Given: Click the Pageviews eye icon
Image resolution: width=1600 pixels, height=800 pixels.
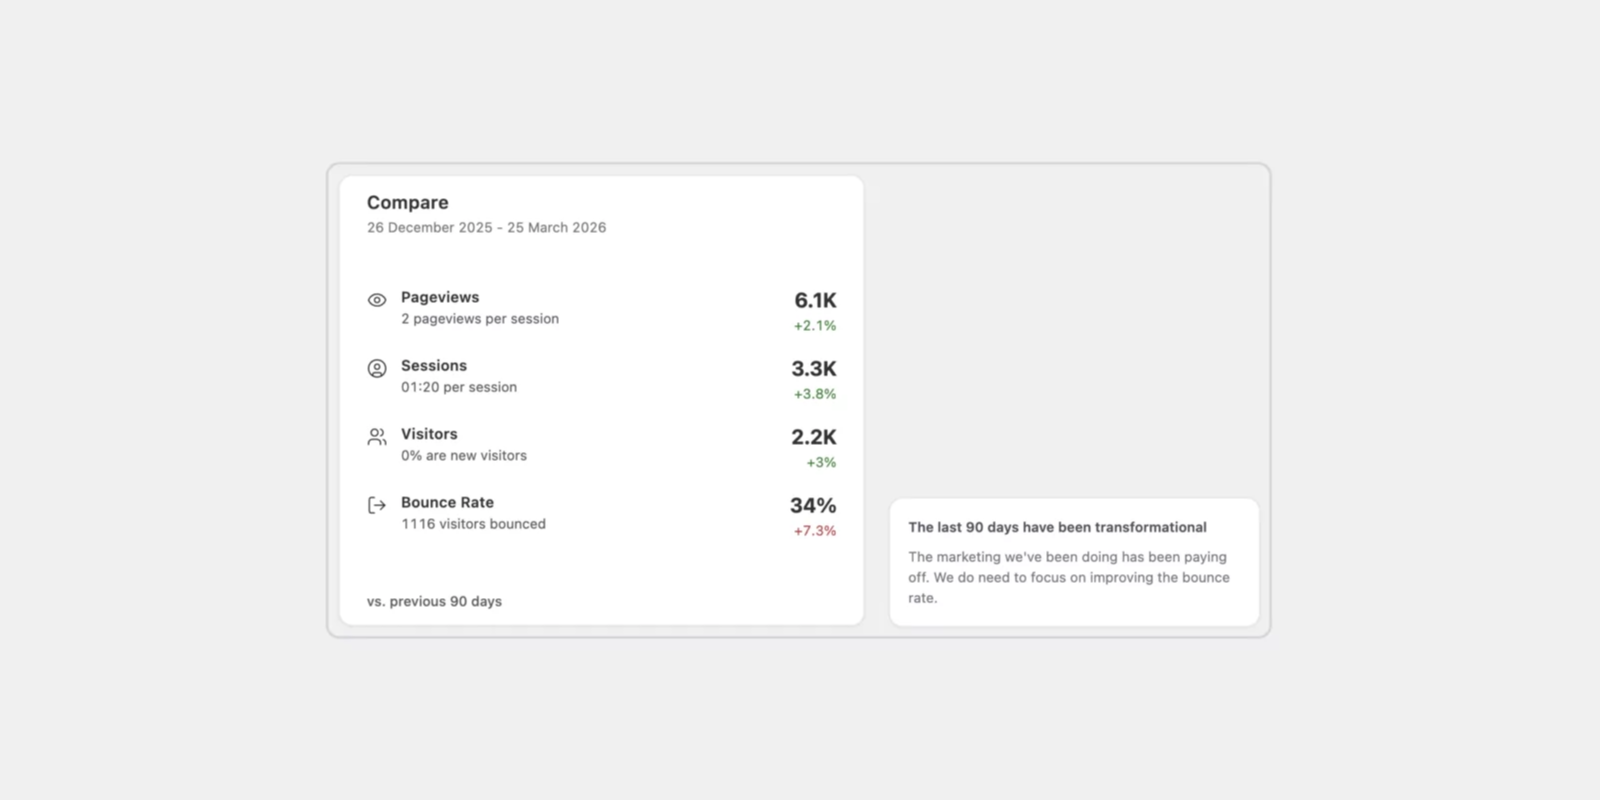Looking at the screenshot, I should [x=377, y=300].
